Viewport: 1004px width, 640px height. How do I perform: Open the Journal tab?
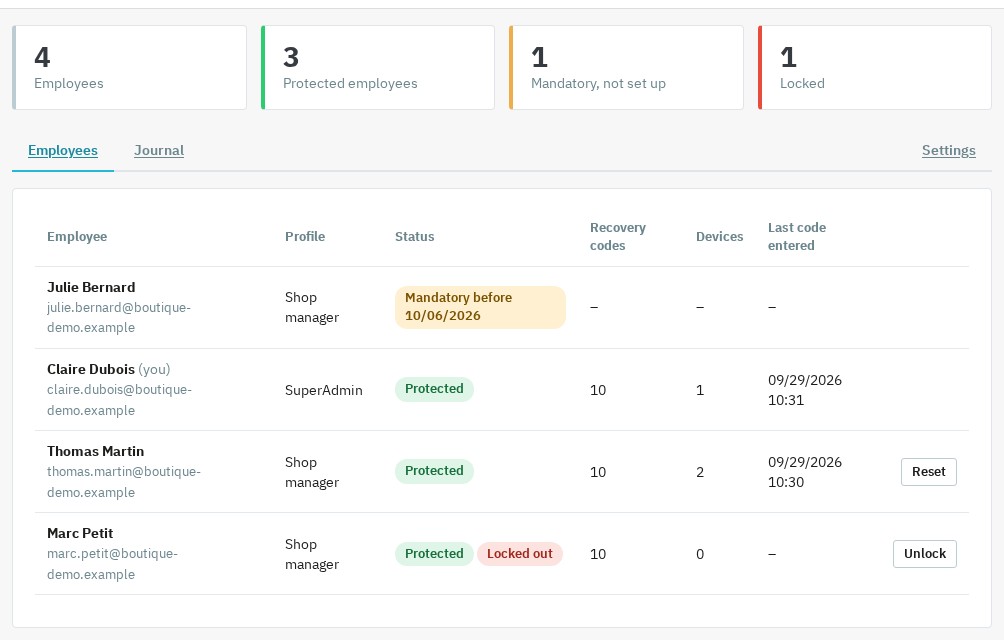click(159, 150)
